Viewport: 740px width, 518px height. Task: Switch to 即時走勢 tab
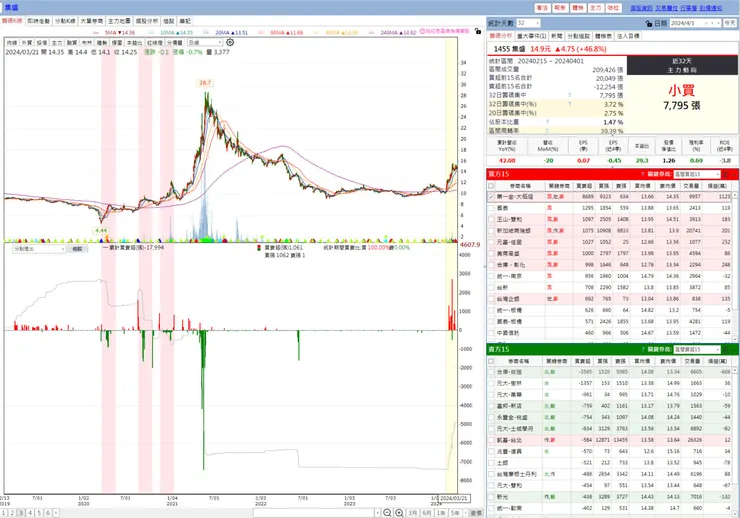coord(39,21)
